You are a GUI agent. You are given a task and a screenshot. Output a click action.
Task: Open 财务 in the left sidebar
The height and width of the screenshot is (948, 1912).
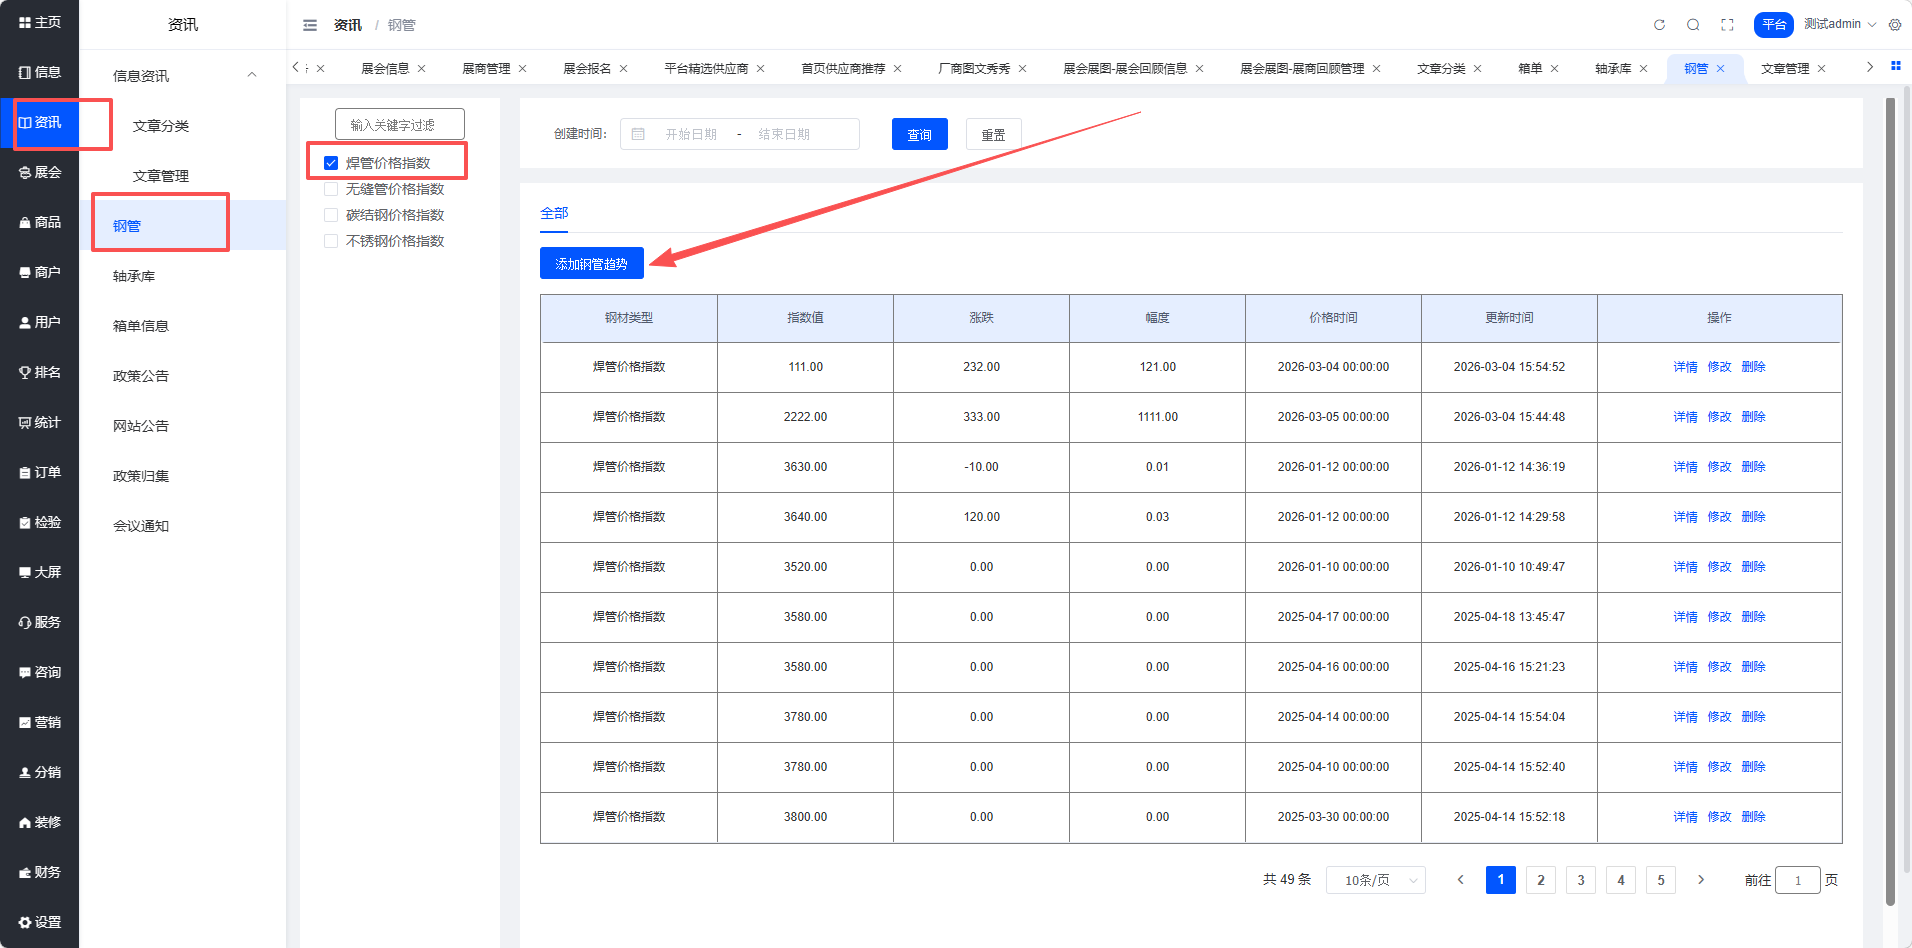tap(40, 872)
